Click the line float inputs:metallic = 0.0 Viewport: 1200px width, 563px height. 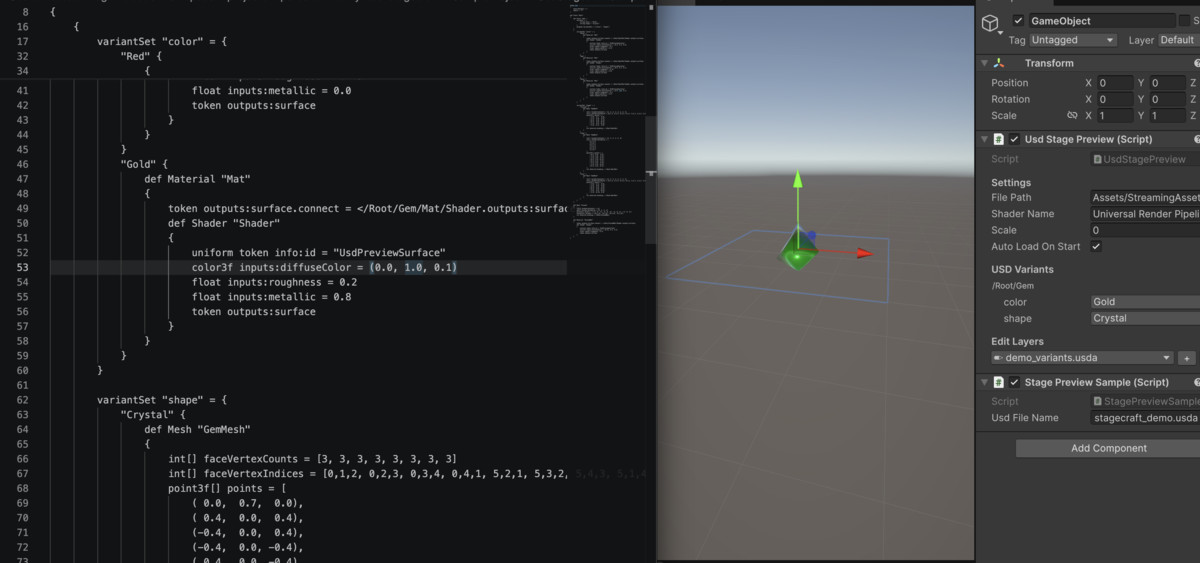[x=271, y=90]
